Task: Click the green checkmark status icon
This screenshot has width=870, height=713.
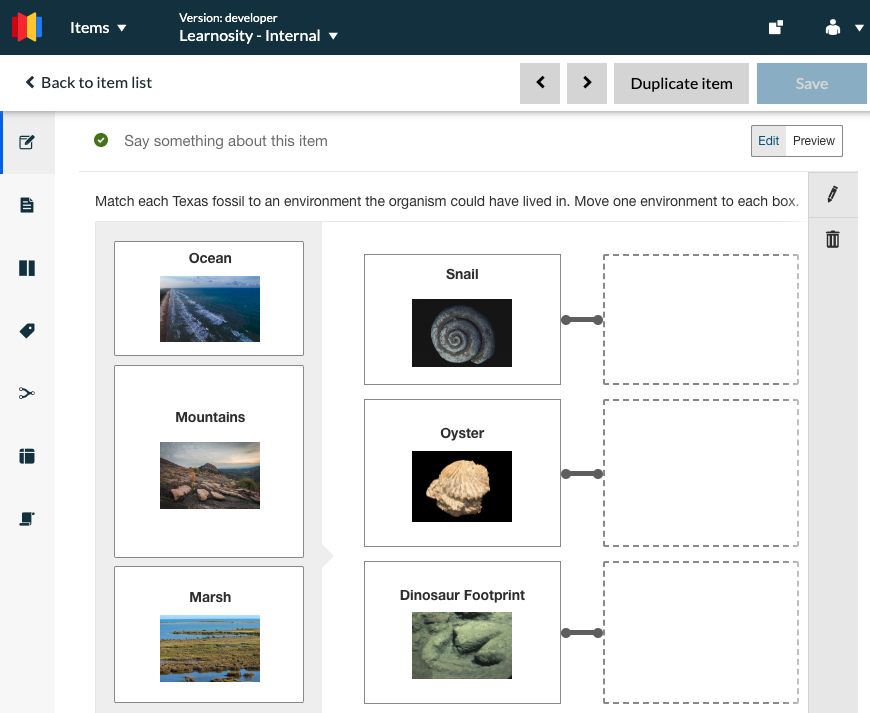Action: click(100, 140)
